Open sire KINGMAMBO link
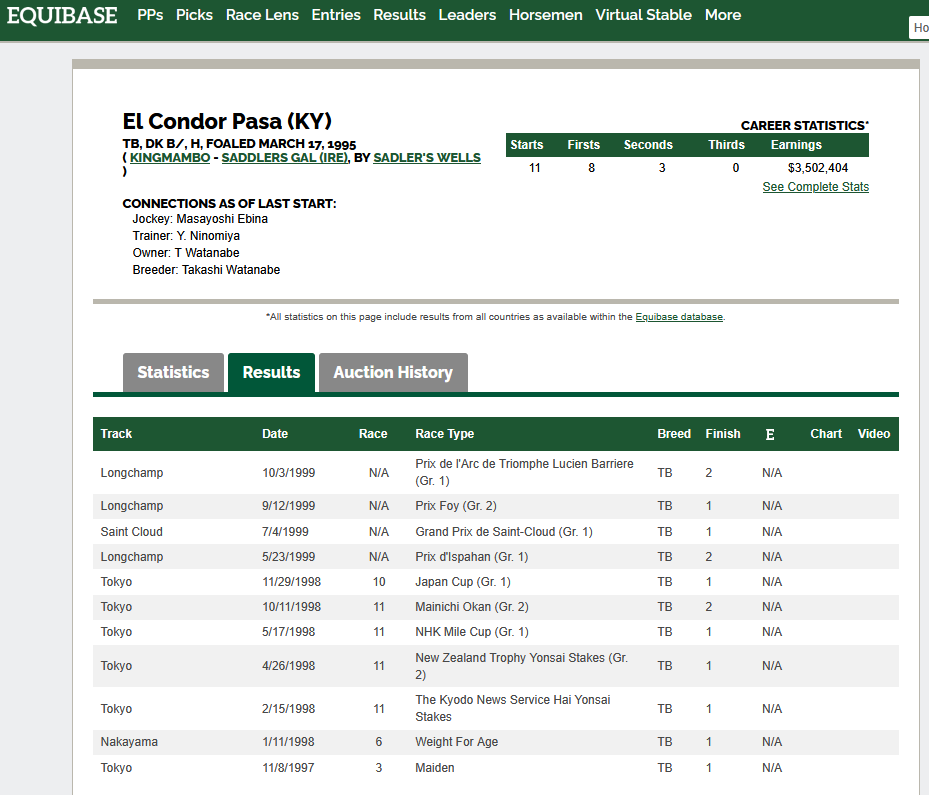This screenshot has height=795, width=929. (170, 158)
